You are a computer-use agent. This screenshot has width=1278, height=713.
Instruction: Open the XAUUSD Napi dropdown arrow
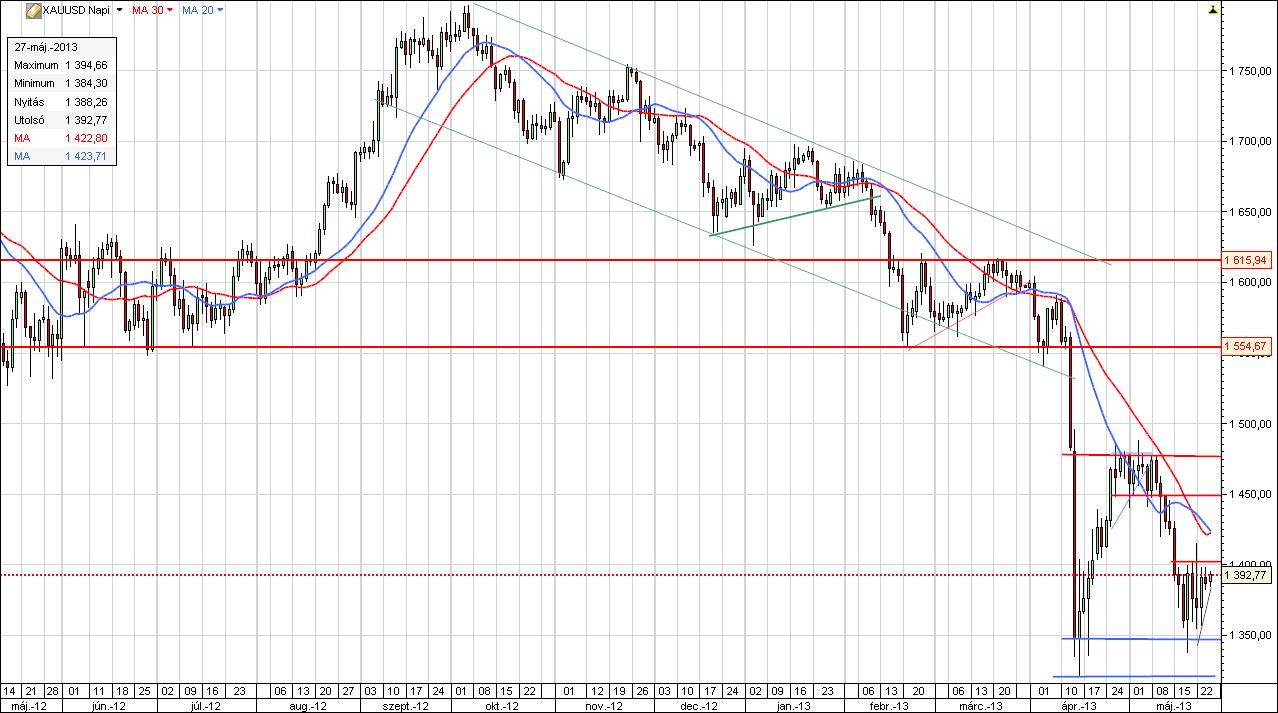click(x=120, y=9)
